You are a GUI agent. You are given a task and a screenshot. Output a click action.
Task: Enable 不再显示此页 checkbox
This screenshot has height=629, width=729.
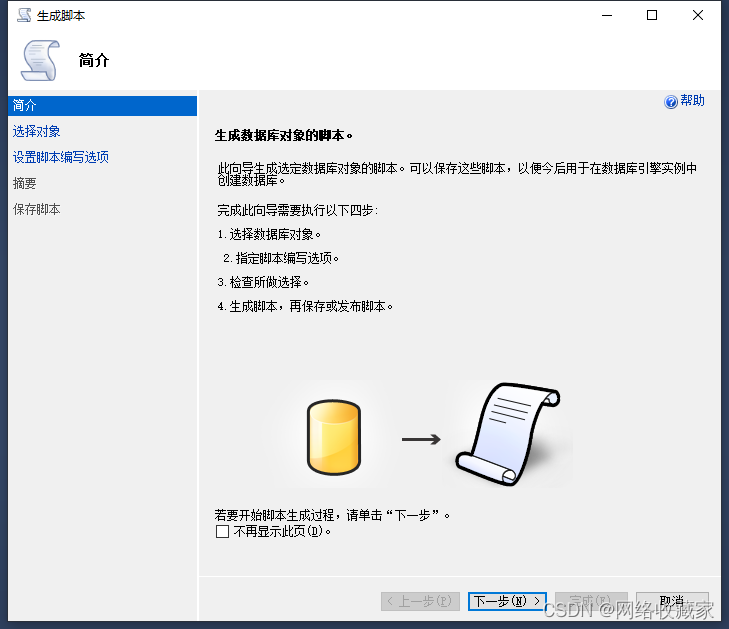222,531
